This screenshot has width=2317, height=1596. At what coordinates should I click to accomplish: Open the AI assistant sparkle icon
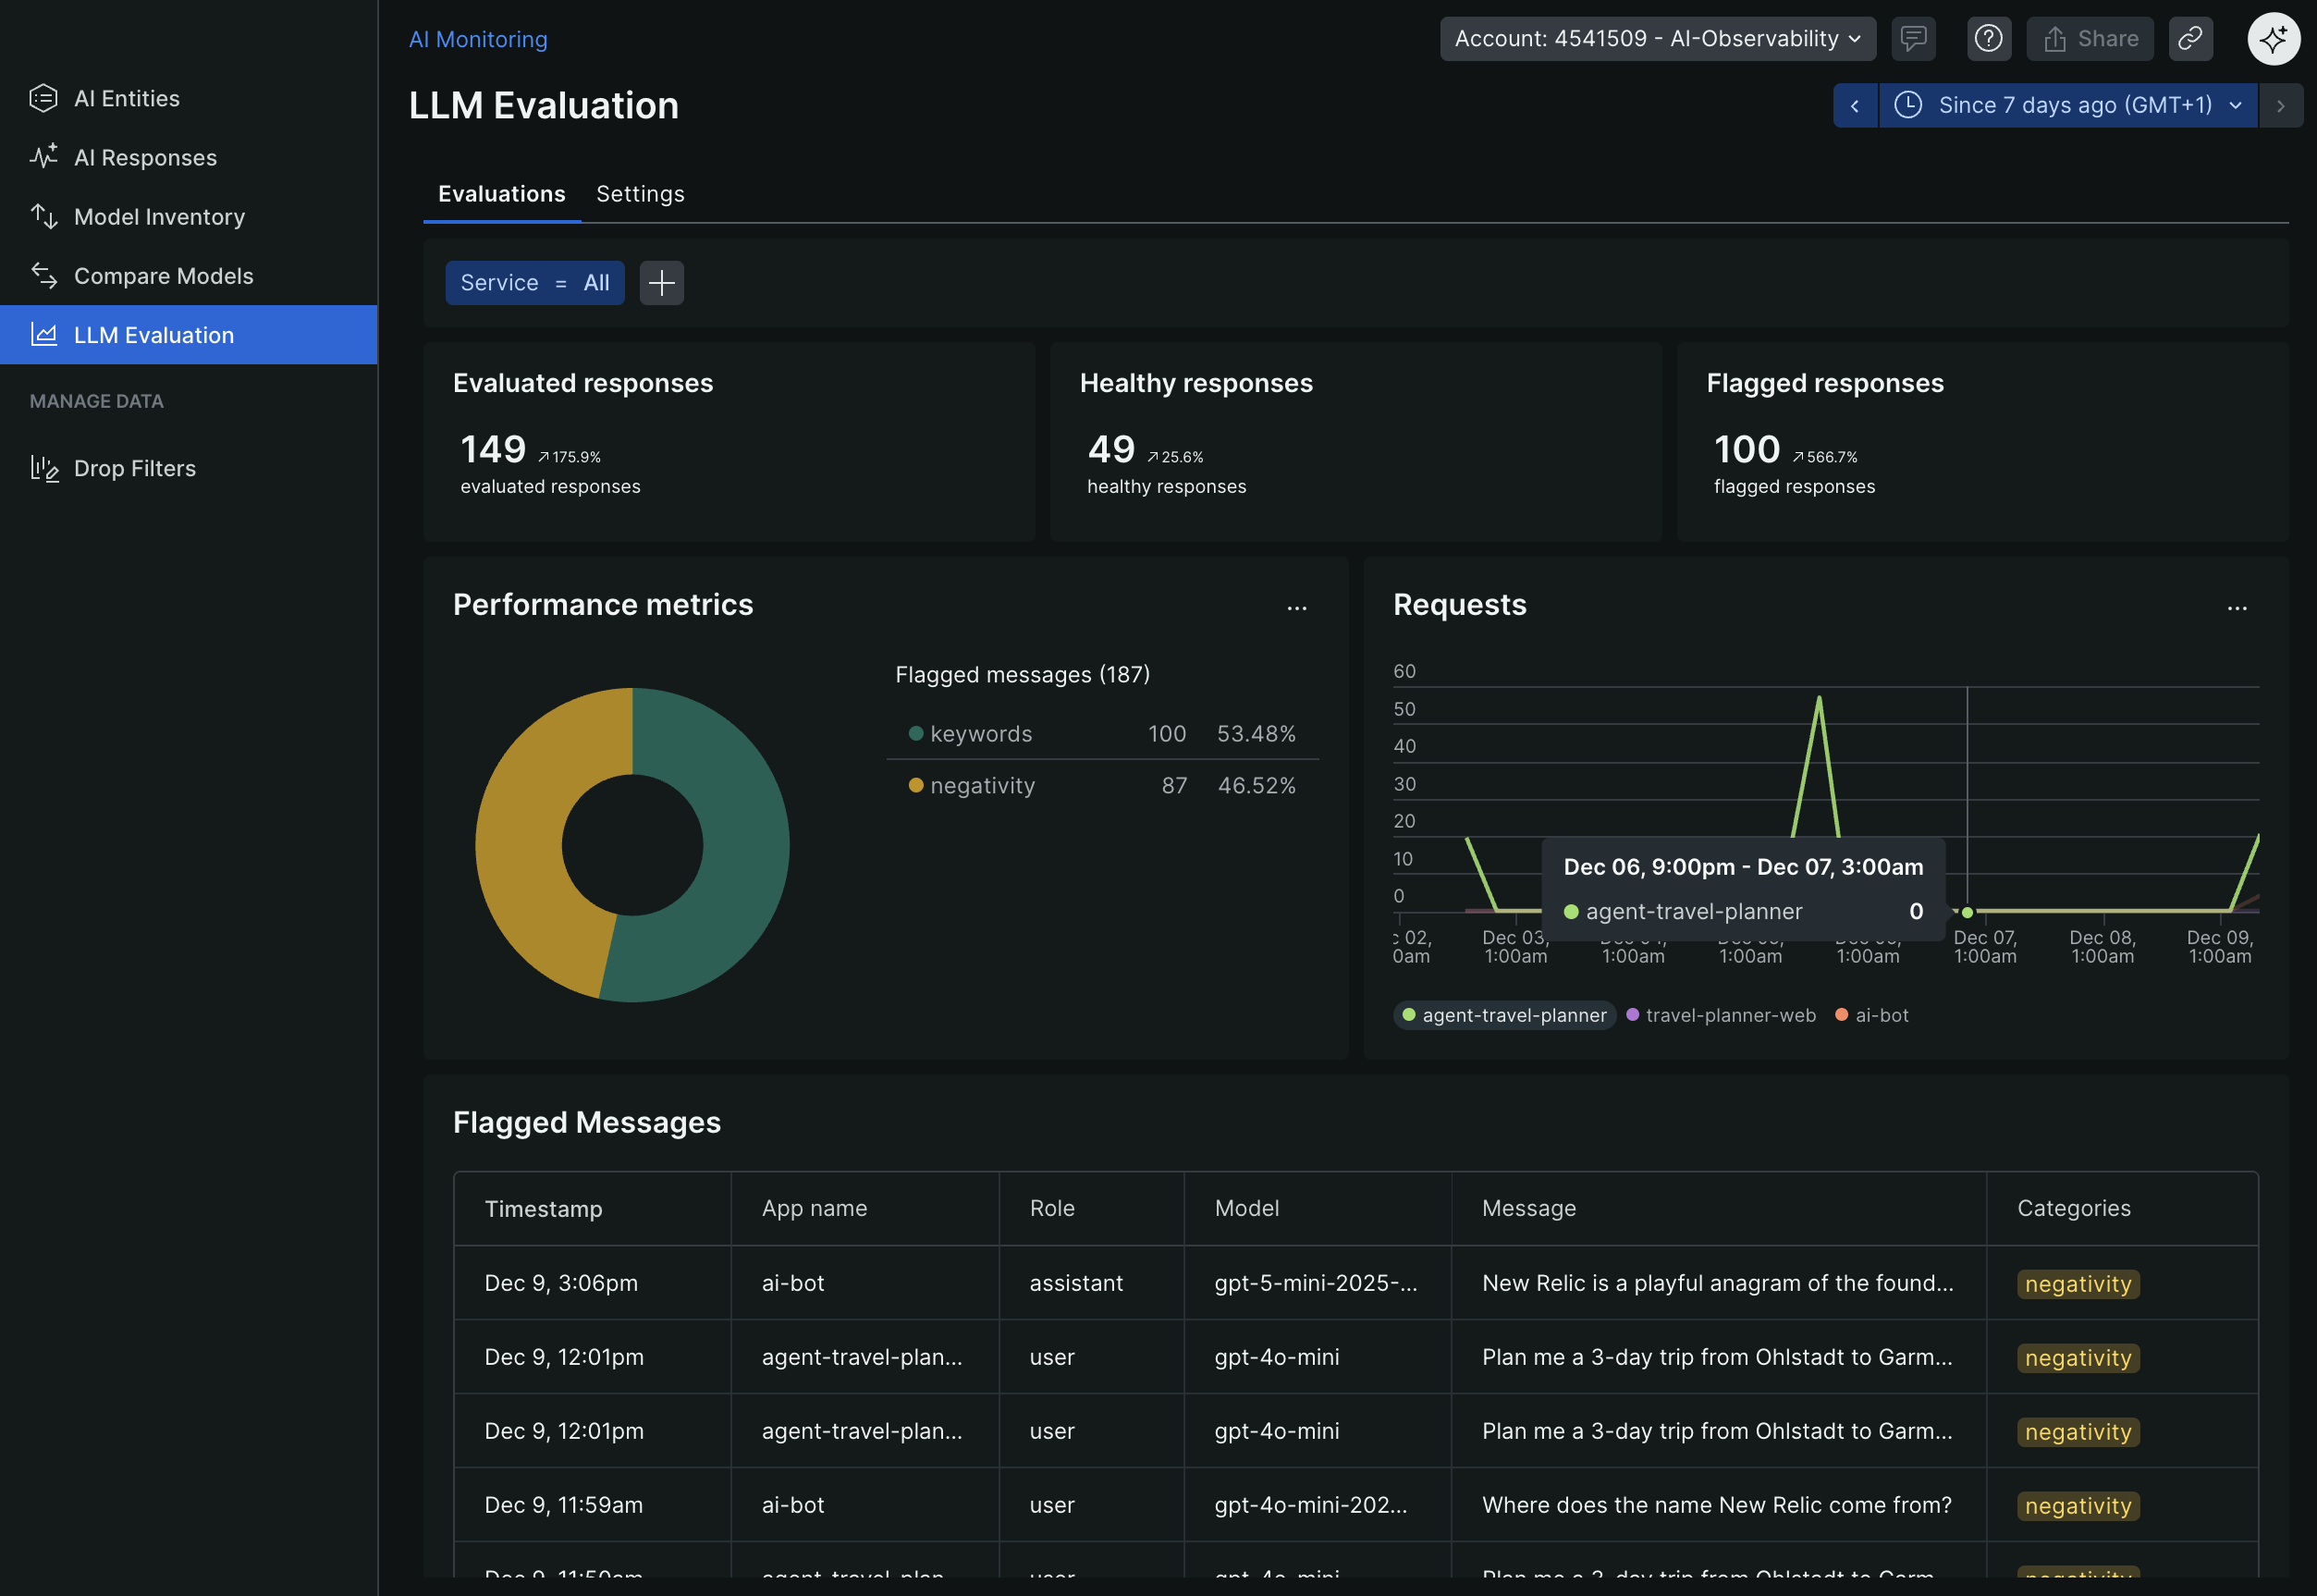point(2274,39)
